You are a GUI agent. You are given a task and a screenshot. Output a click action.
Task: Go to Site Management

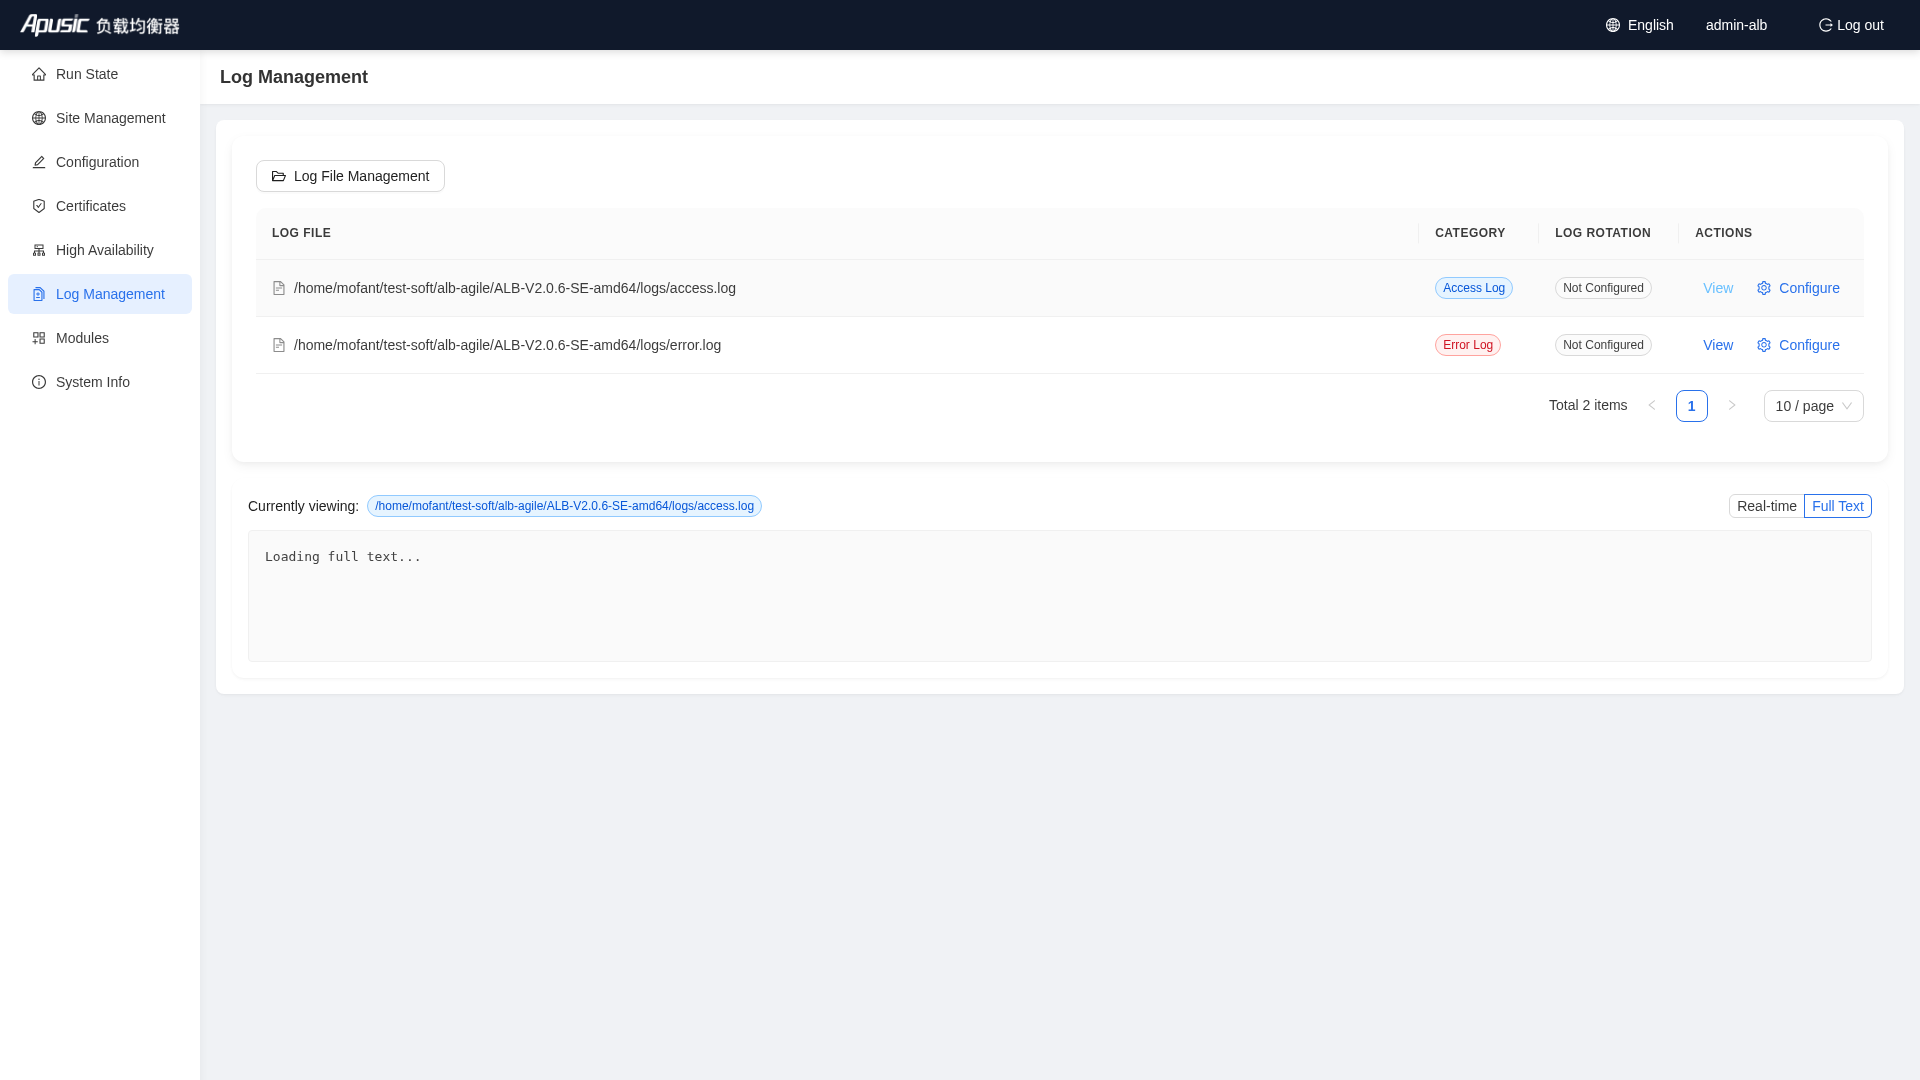pyautogui.click(x=100, y=118)
